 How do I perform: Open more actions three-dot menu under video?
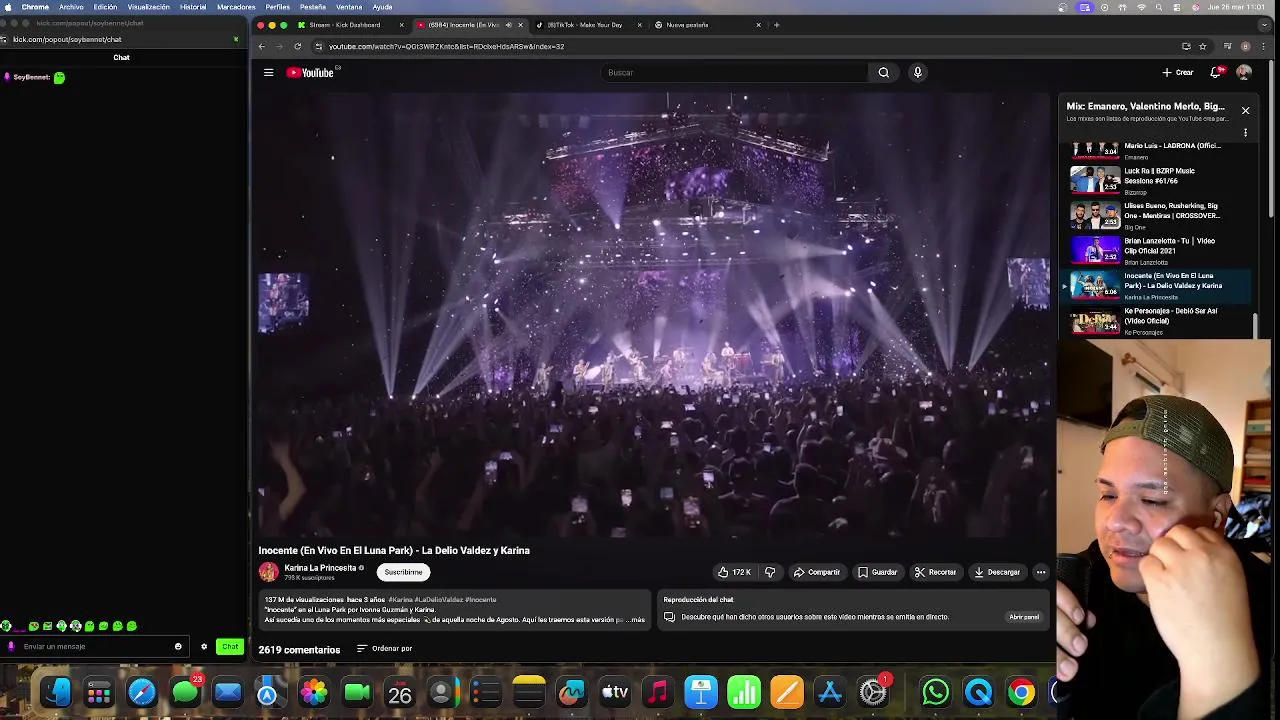pos(1041,572)
